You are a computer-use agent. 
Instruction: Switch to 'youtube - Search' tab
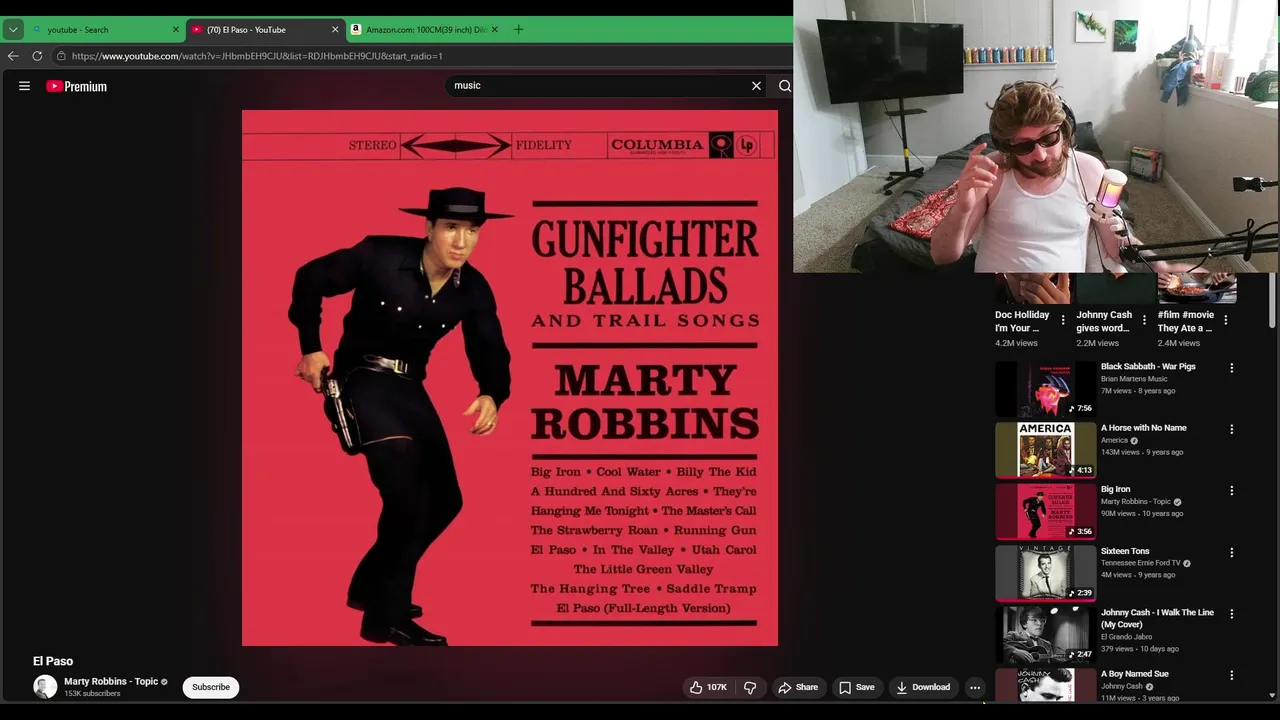tap(105, 30)
